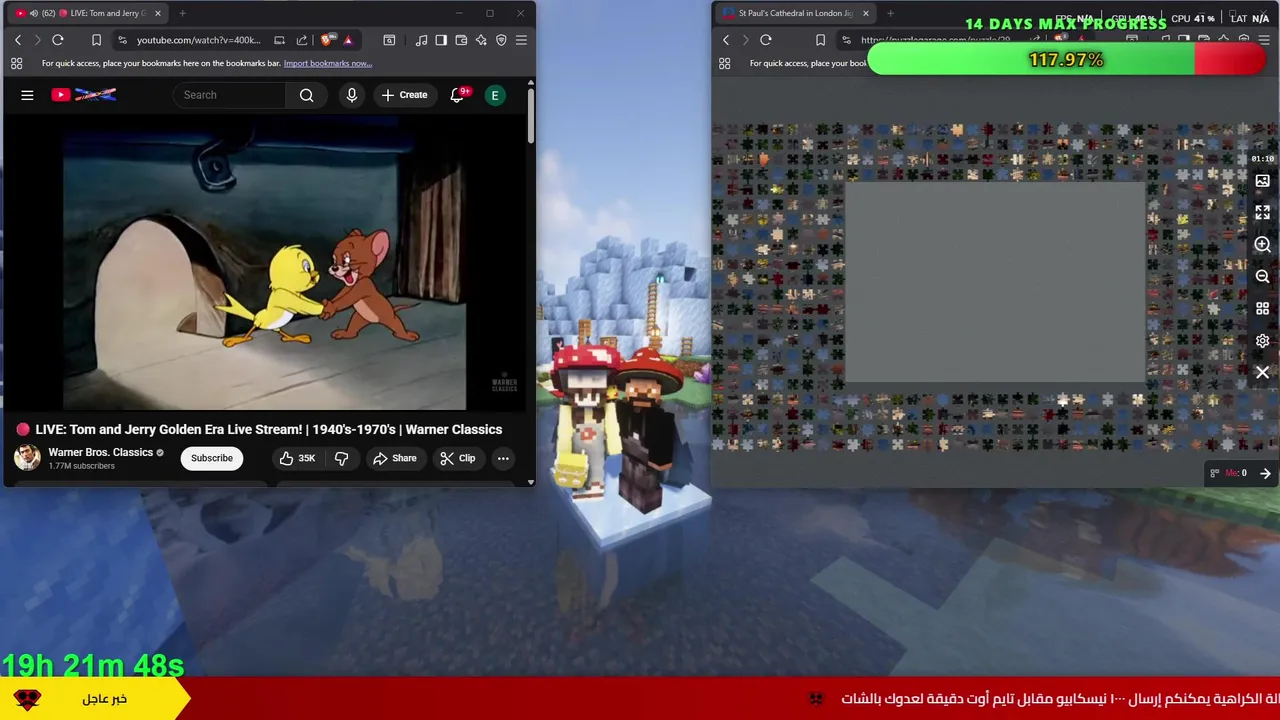Go back in the puzzle browser window
Screen dimensions: 1280x720
click(726, 40)
